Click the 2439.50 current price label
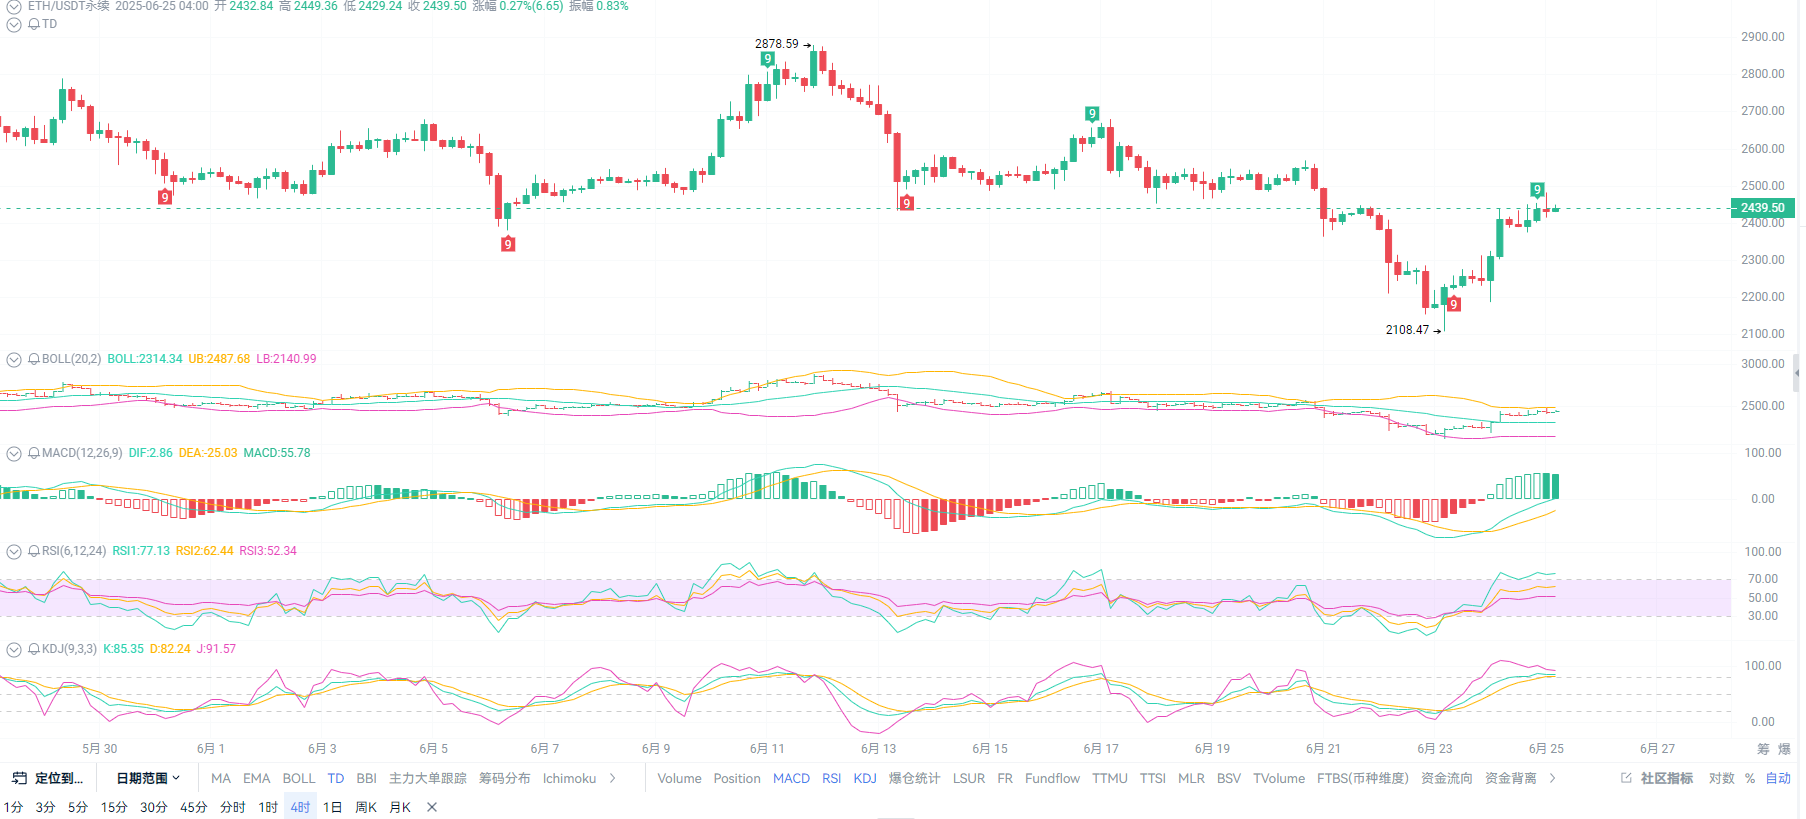1806x819 pixels. [x=1762, y=208]
